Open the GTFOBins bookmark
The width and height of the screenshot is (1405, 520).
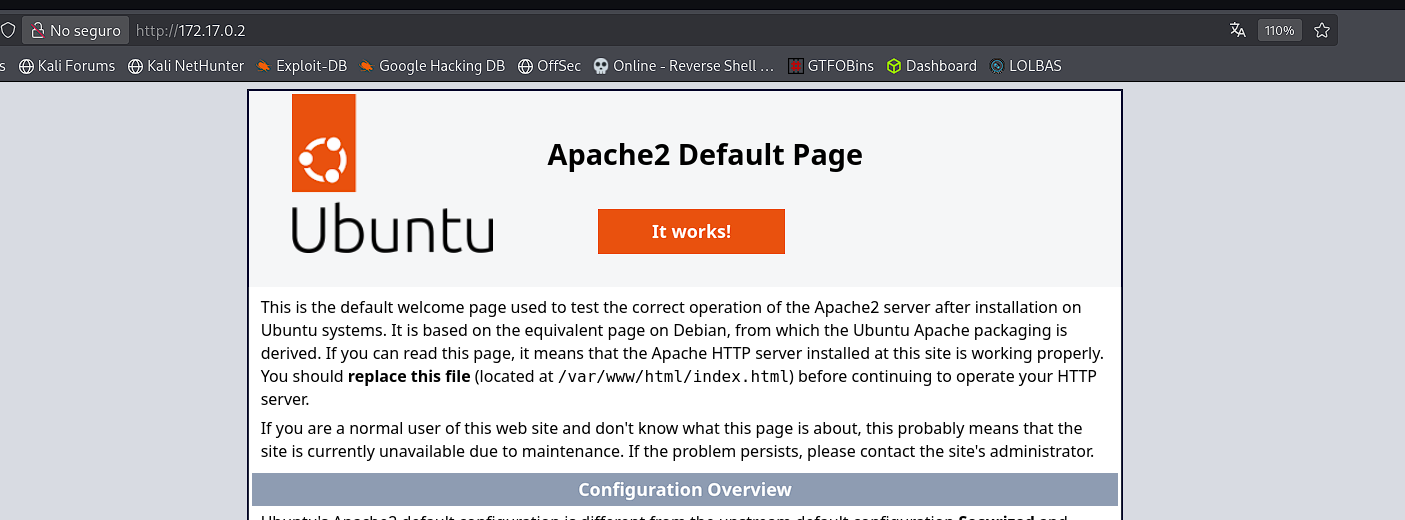pos(831,66)
